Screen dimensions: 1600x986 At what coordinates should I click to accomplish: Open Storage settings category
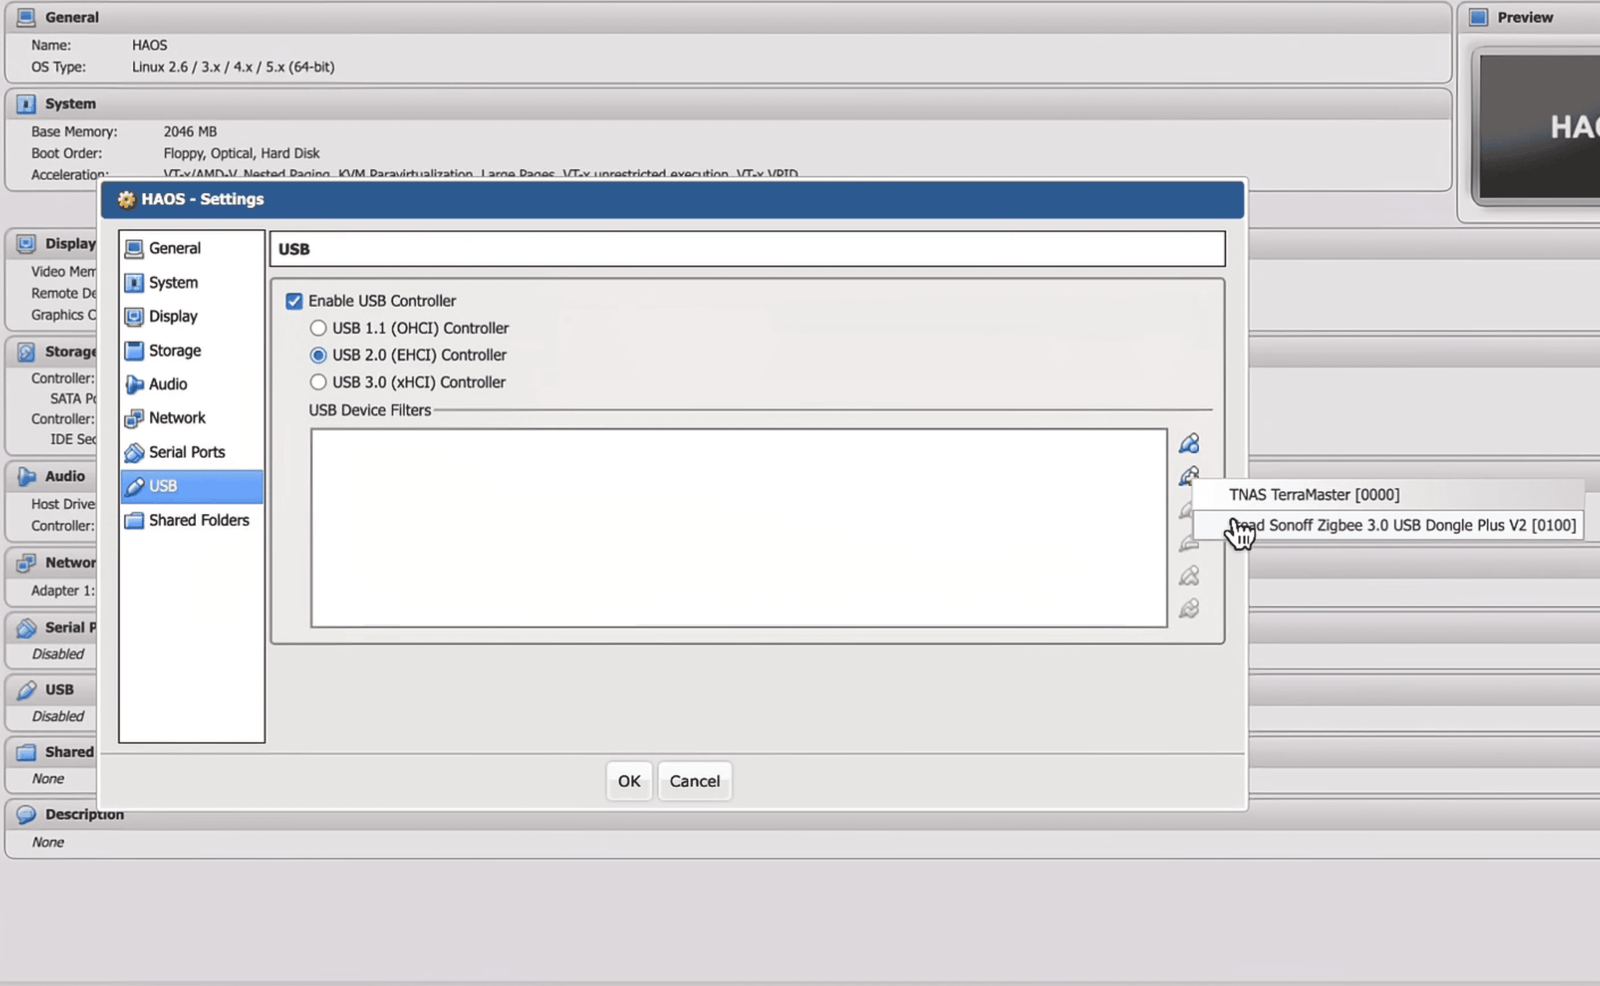pos(191,350)
